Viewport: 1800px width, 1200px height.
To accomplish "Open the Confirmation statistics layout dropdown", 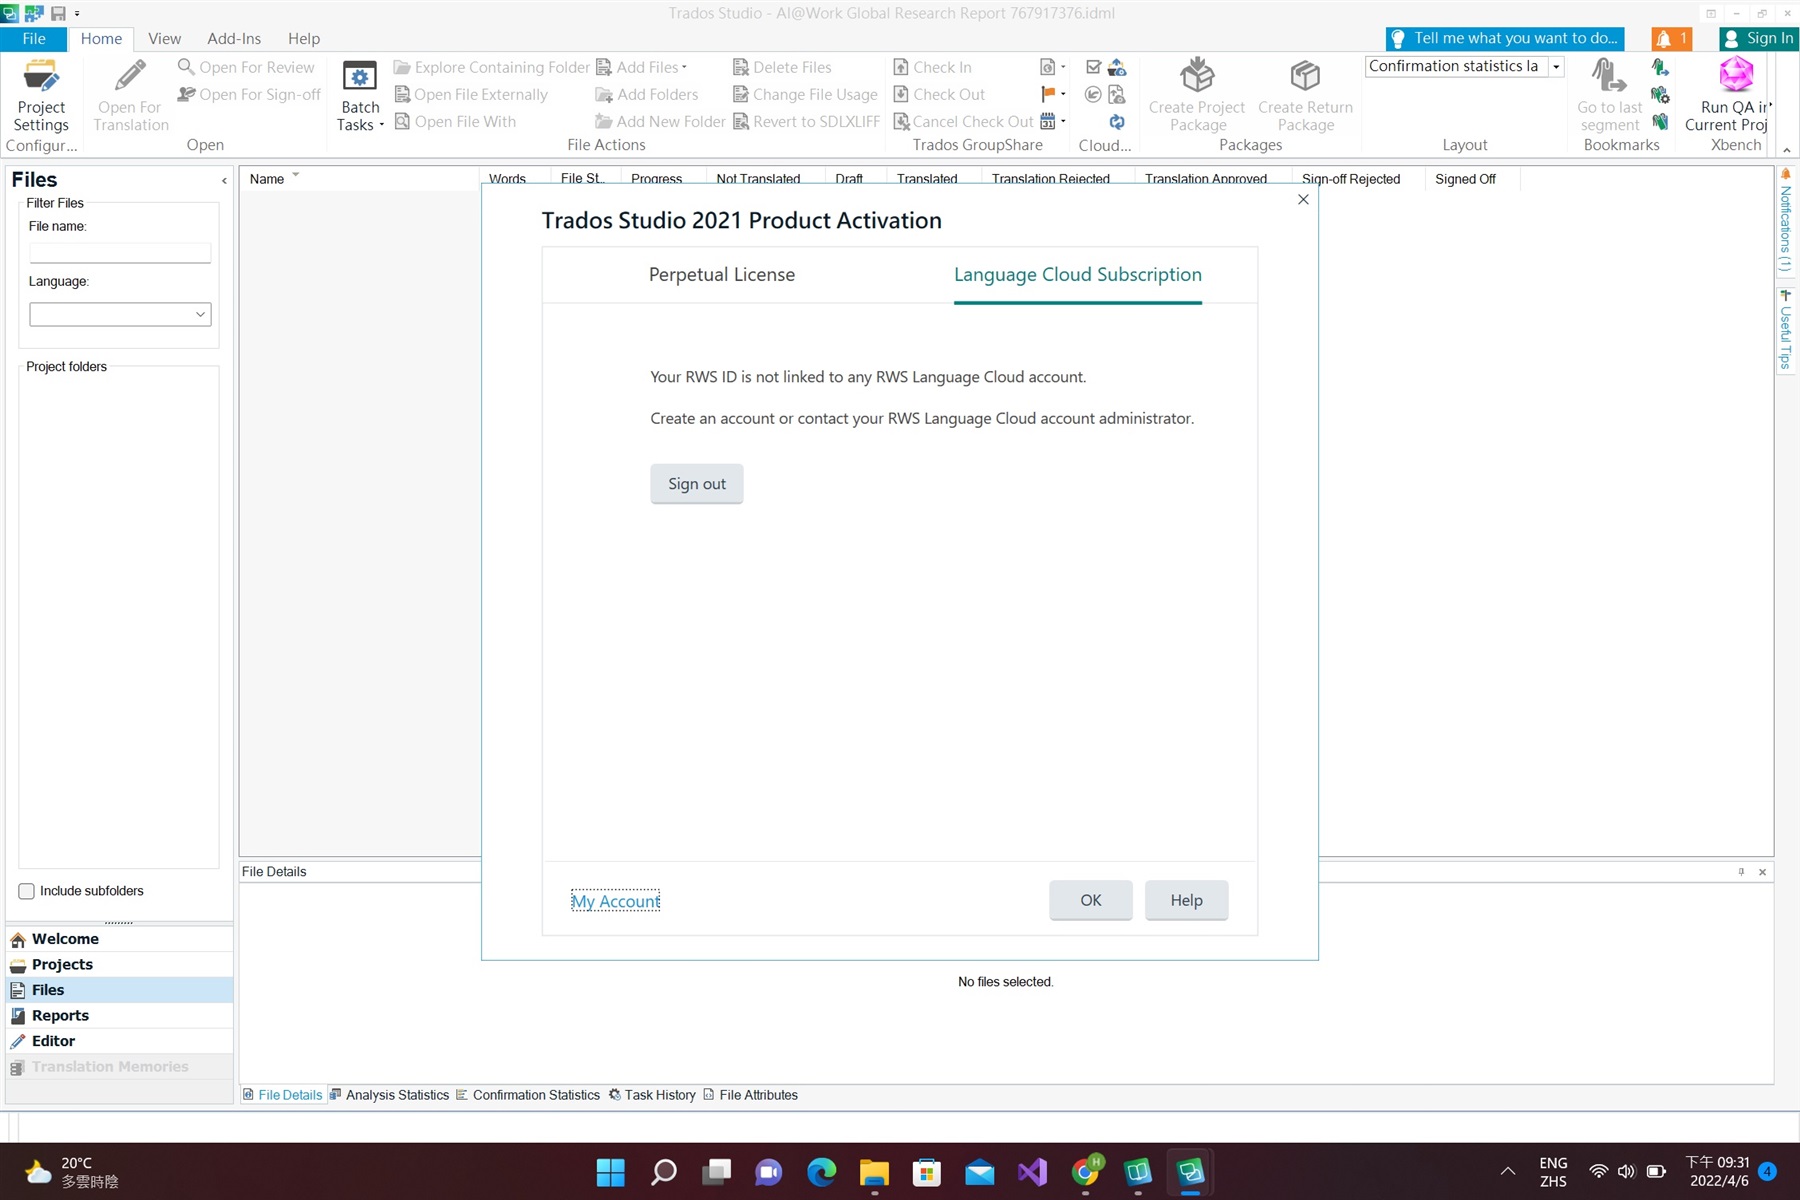I will tap(1556, 67).
